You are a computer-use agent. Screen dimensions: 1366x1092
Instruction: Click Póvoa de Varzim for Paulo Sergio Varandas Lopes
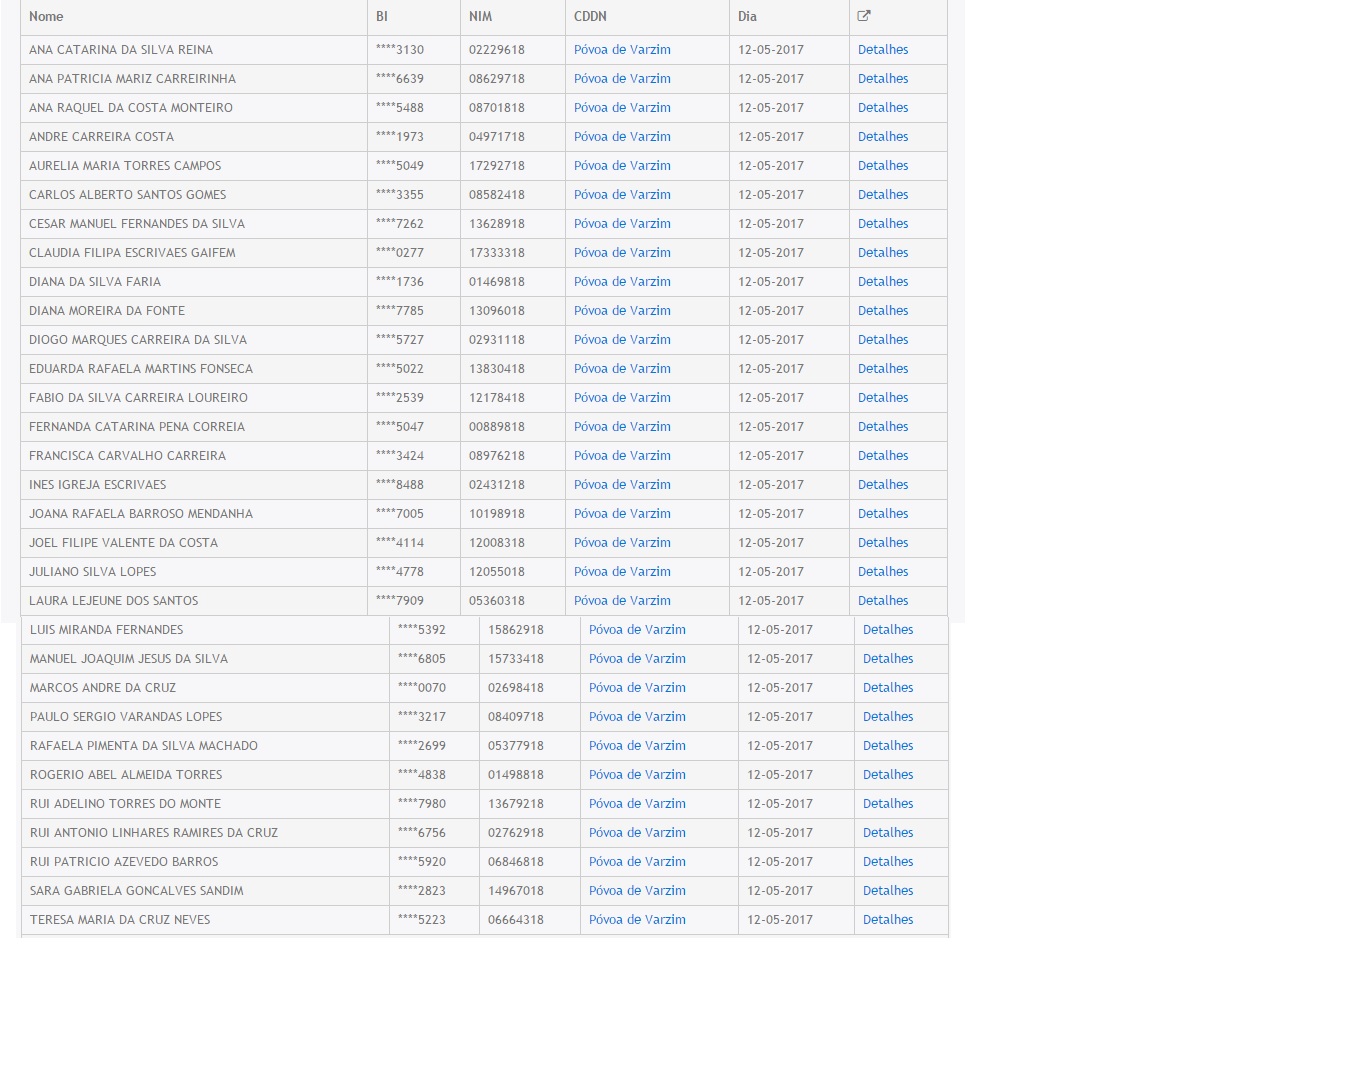tap(637, 717)
